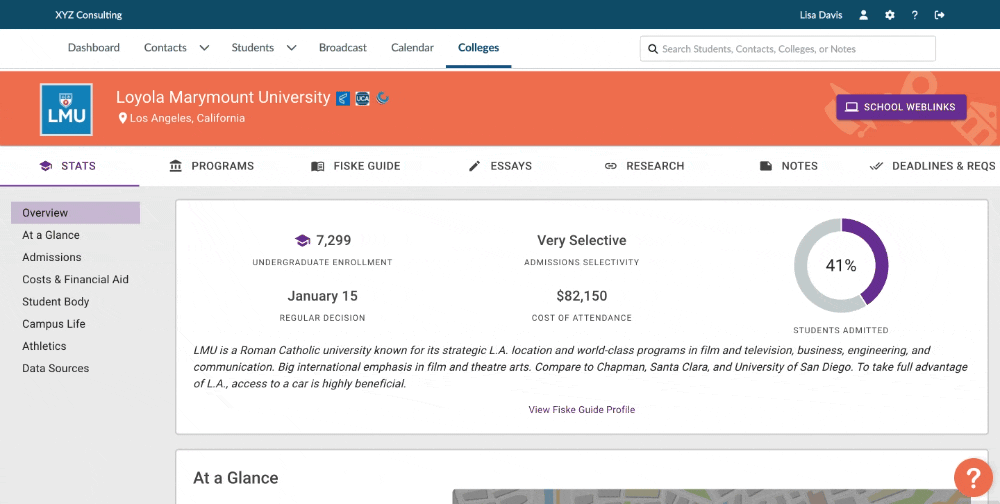This screenshot has height=504, width=1000.
Task: Open the Broadcast nav item
Action: pyautogui.click(x=343, y=48)
